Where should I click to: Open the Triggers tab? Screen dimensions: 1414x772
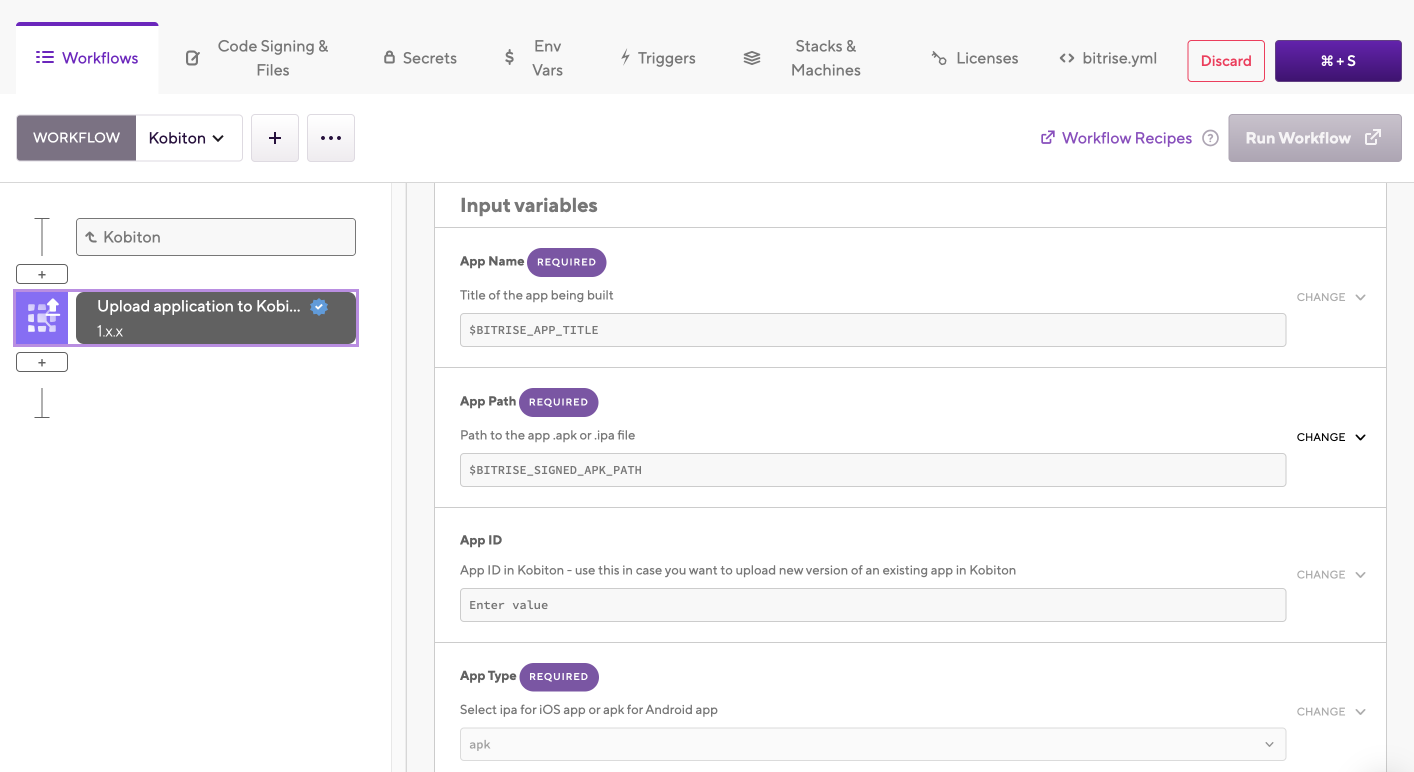[x=658, y=58]
